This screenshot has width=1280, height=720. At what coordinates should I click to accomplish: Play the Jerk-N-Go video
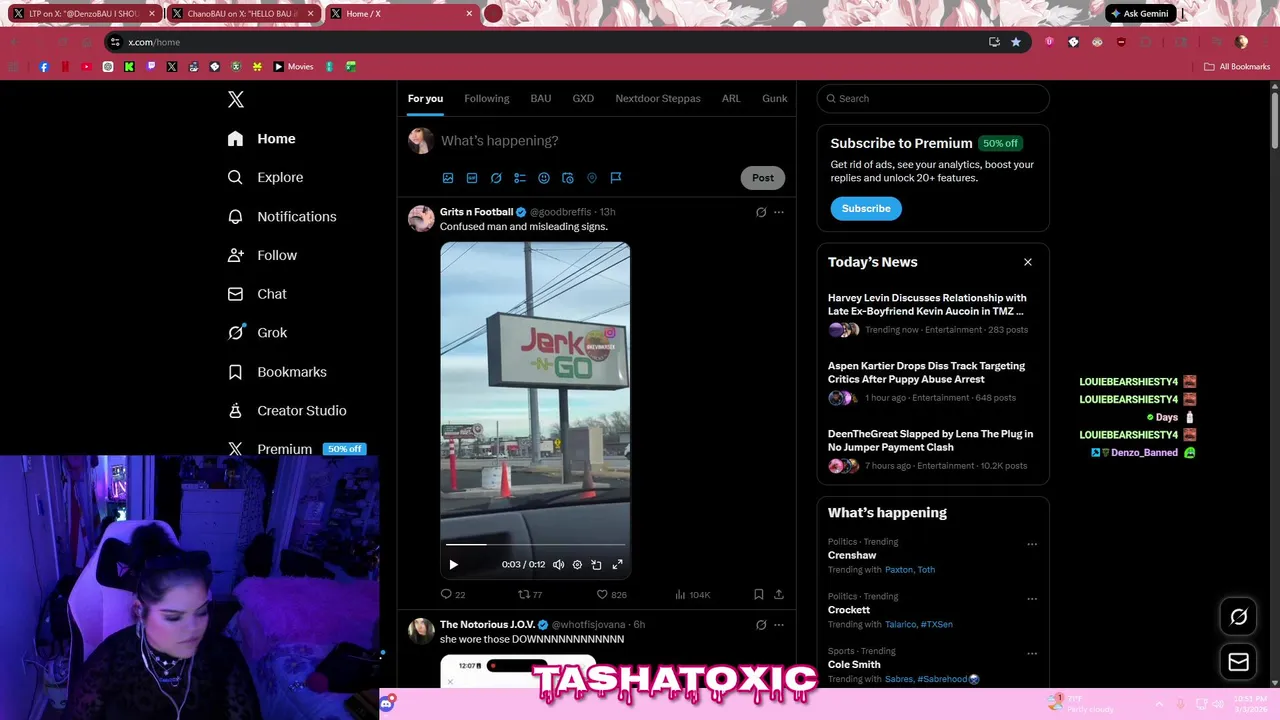pyautogui.click(x=453, y=565)
